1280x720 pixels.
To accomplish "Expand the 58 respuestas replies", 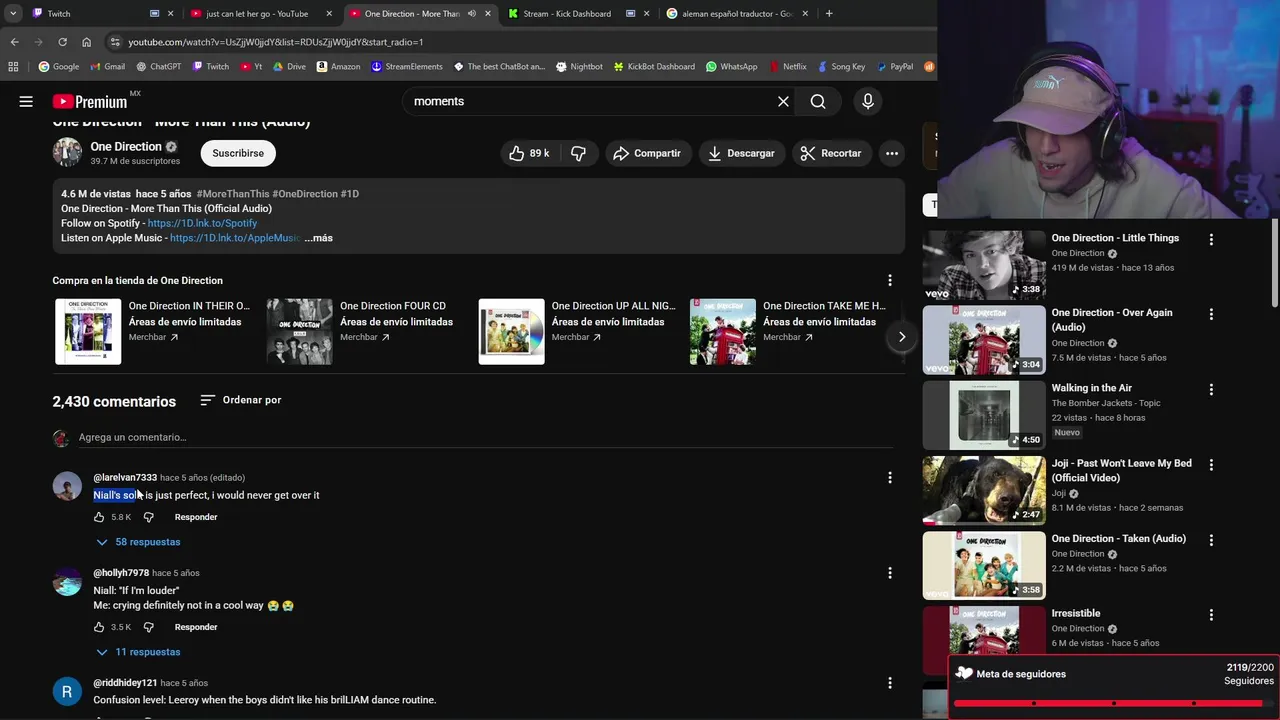I will (138, 542).
